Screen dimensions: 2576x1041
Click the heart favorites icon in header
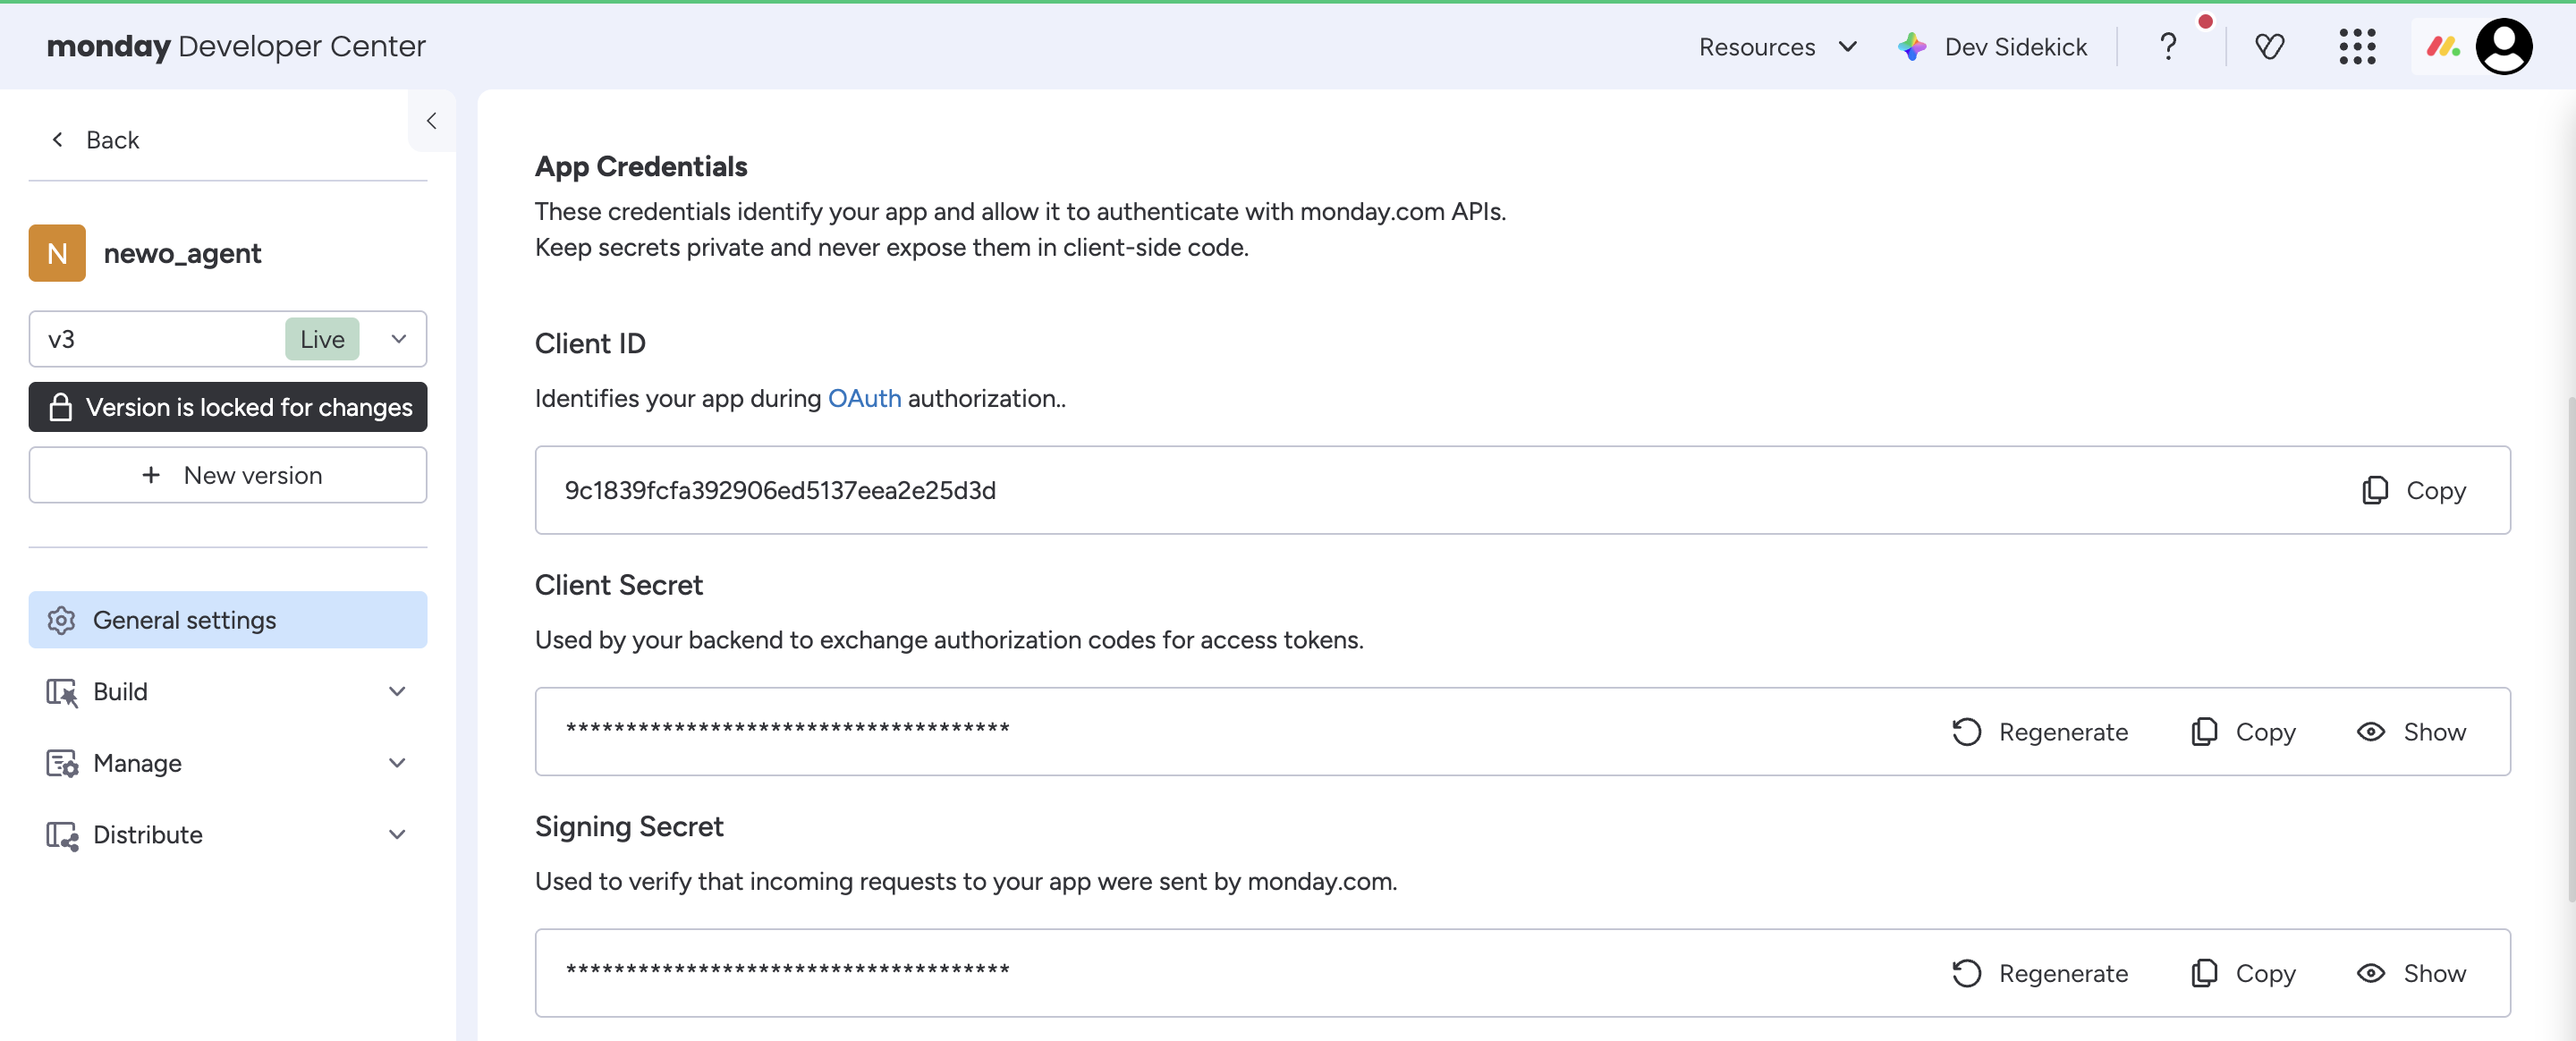pyautogui.click(x=2269, y=46)
